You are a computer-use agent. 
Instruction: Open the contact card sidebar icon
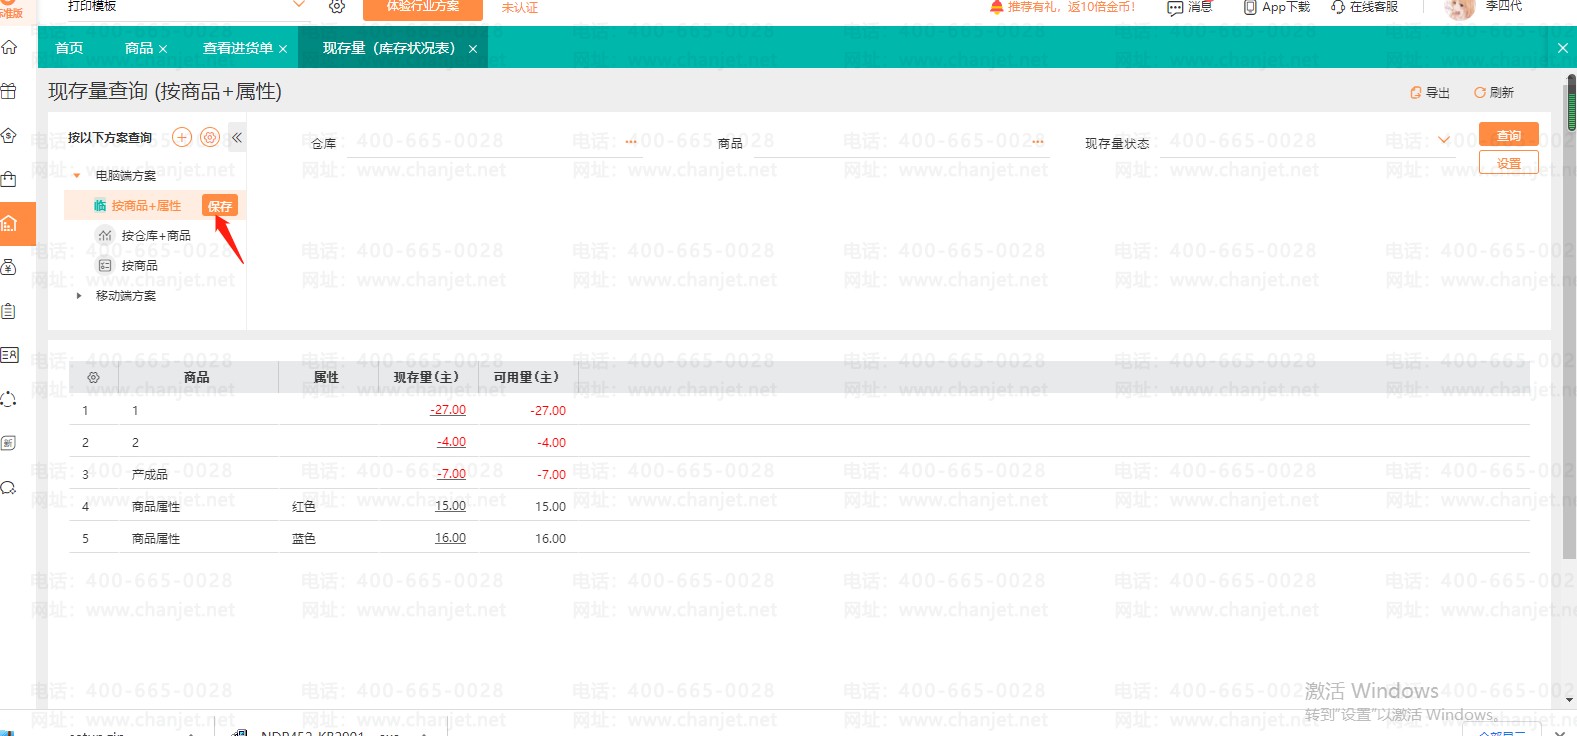[9, 355]
